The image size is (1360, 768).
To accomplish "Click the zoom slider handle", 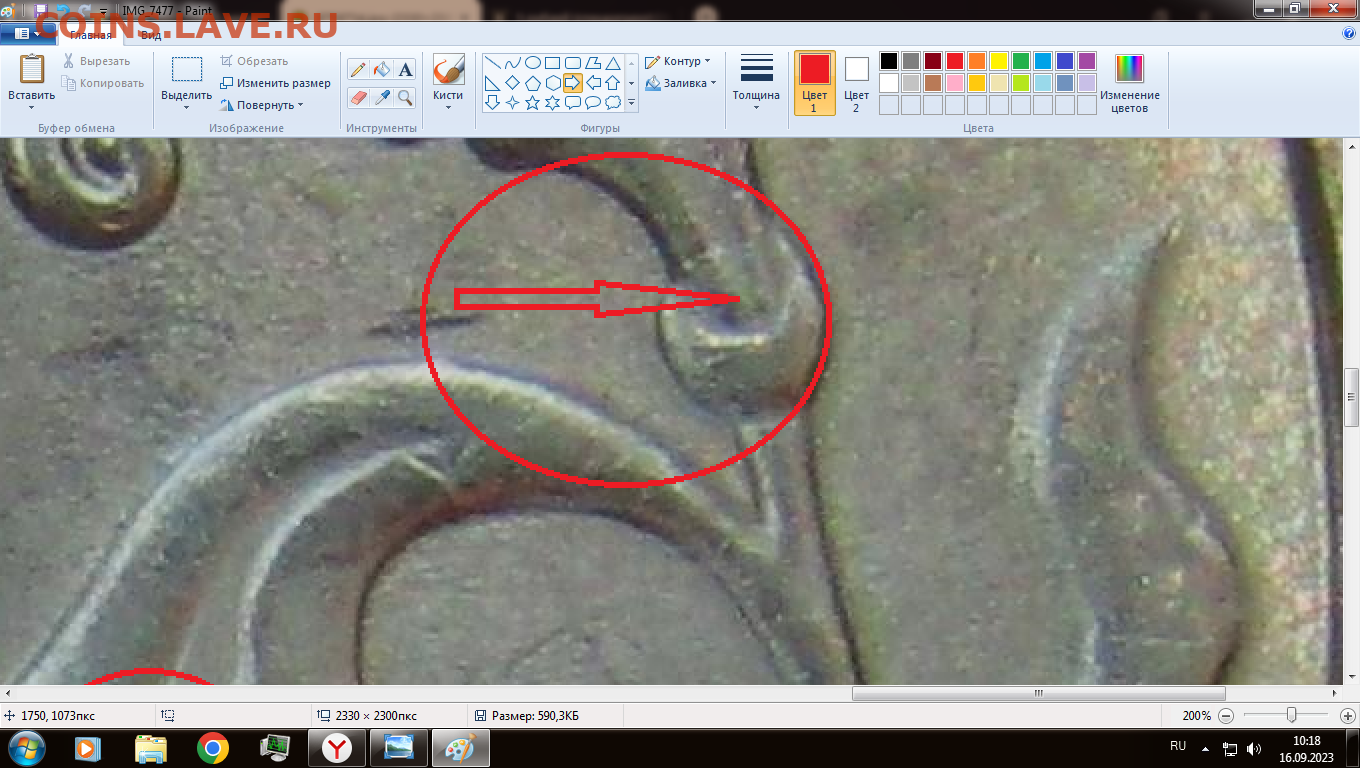I will click(x=1292, y=715).
